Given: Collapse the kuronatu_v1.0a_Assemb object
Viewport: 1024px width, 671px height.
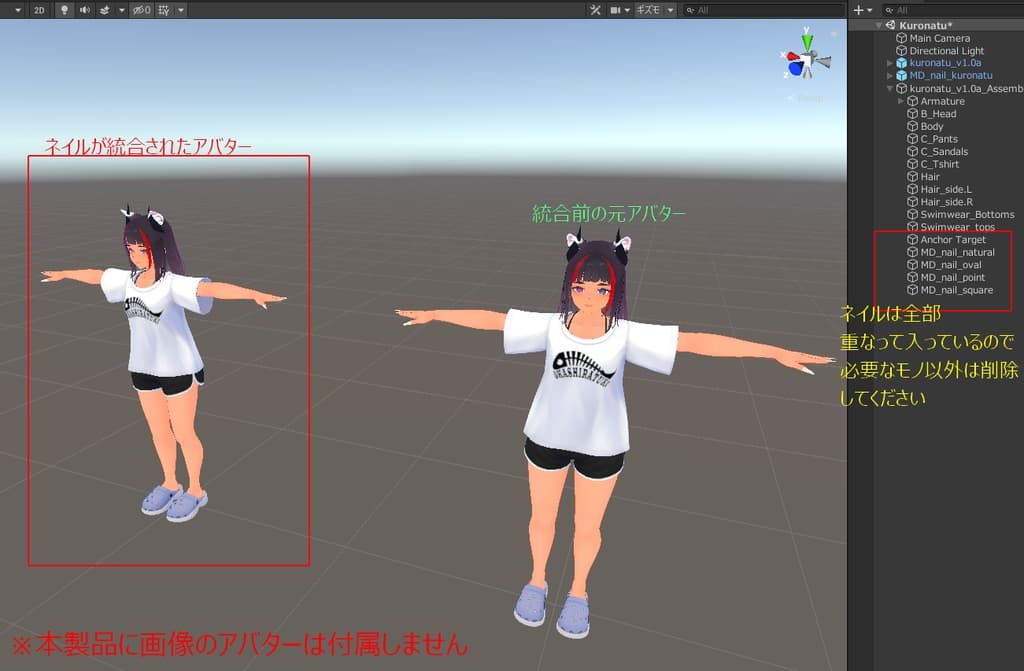Looking at the screenshot, I should (x=889, y=88).
